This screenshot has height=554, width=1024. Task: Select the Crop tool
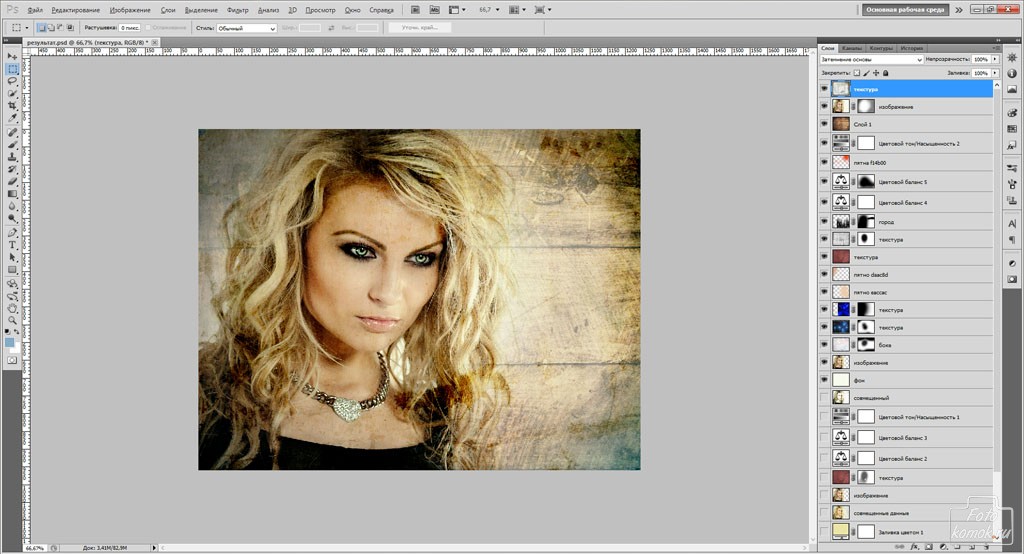(x=12, y=105)
